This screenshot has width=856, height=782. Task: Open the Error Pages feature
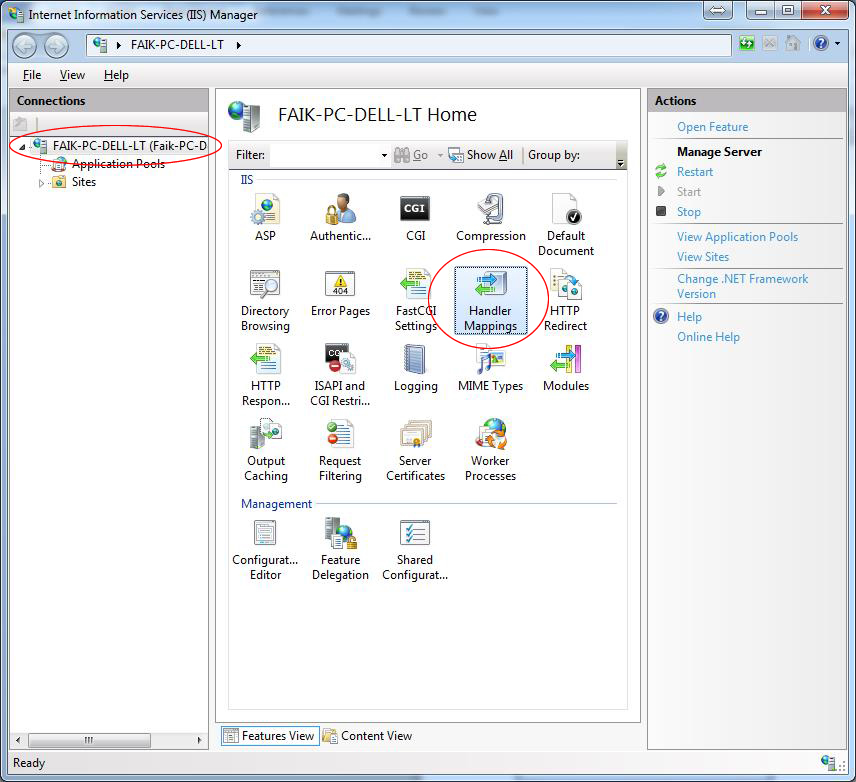tap(341, 293)
